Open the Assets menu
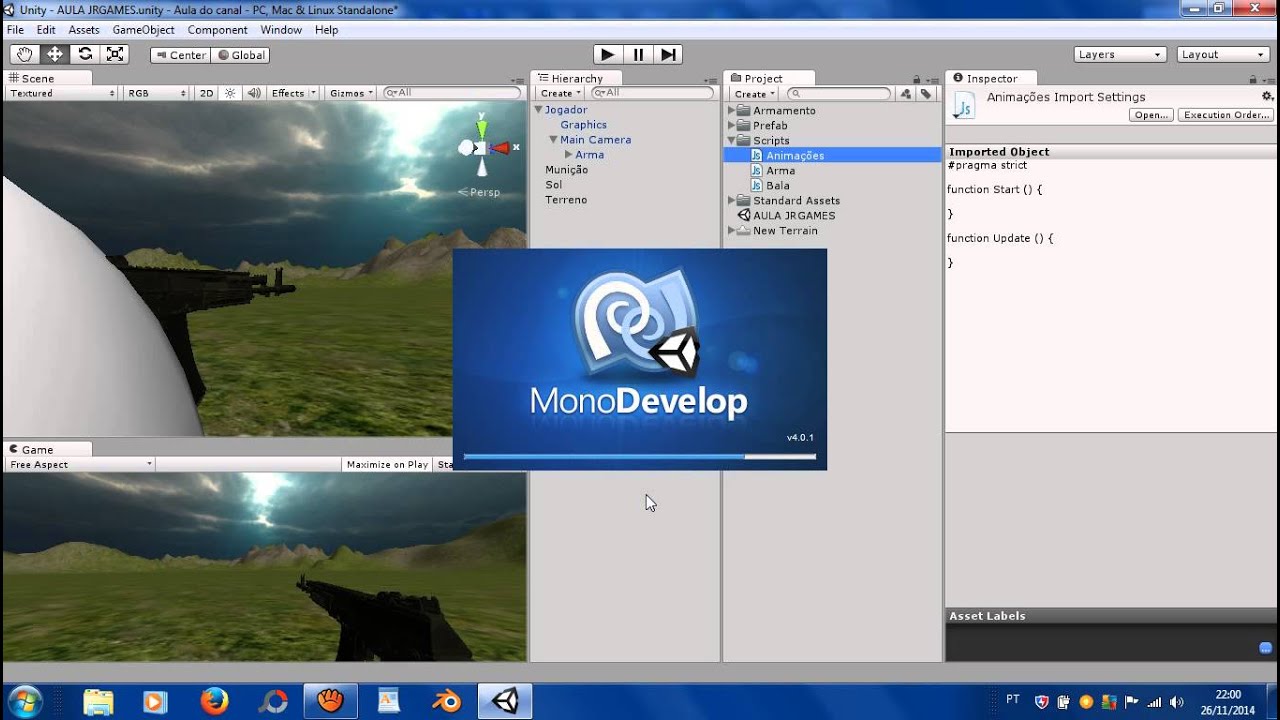Viewport: 1280px width, 720px height. pos(84,30)
